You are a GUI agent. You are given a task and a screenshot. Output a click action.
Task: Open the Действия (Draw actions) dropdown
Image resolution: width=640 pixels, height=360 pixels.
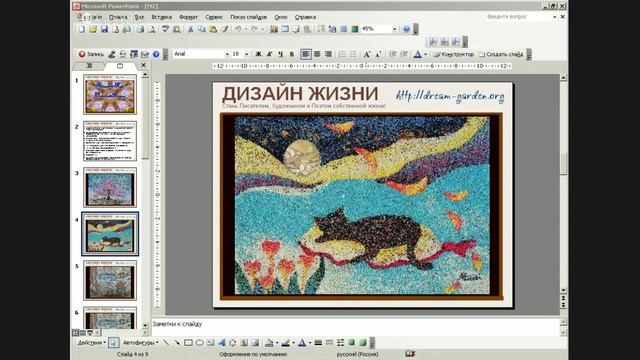pyautogui.click(x=92, y=342)
